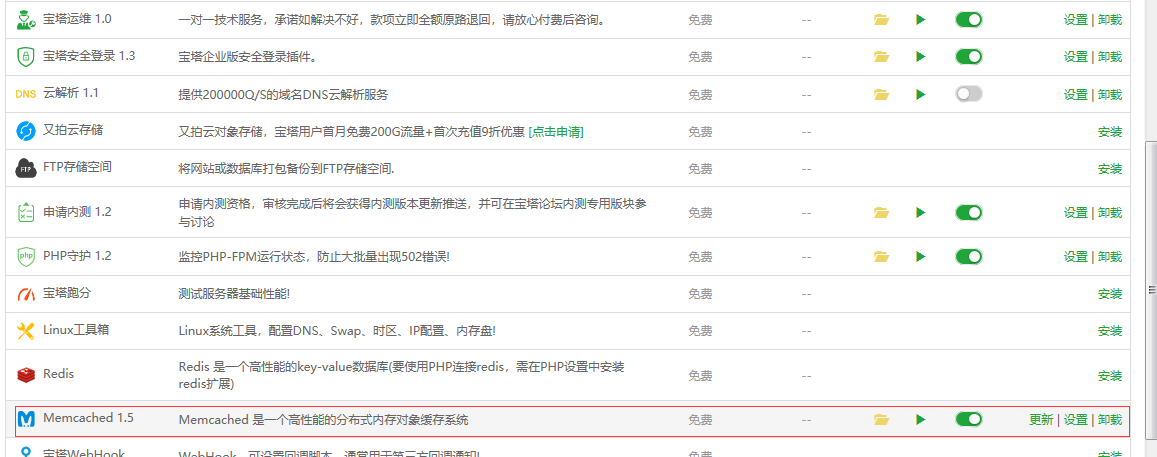Image resolution: width=1157 pixels, height=457 pixels.
Task: Open 设置 for PHP守护
Action: click(1075, 257)
